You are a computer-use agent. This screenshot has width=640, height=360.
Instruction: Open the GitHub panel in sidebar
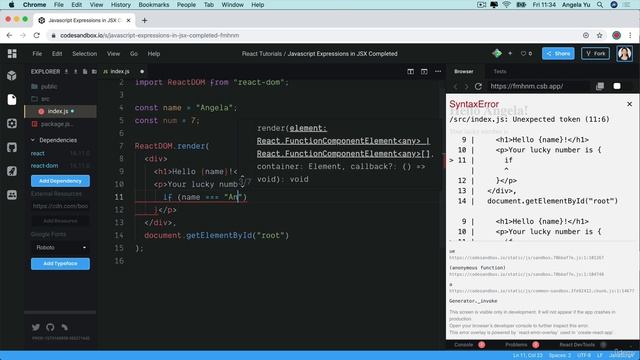point(12,147)
